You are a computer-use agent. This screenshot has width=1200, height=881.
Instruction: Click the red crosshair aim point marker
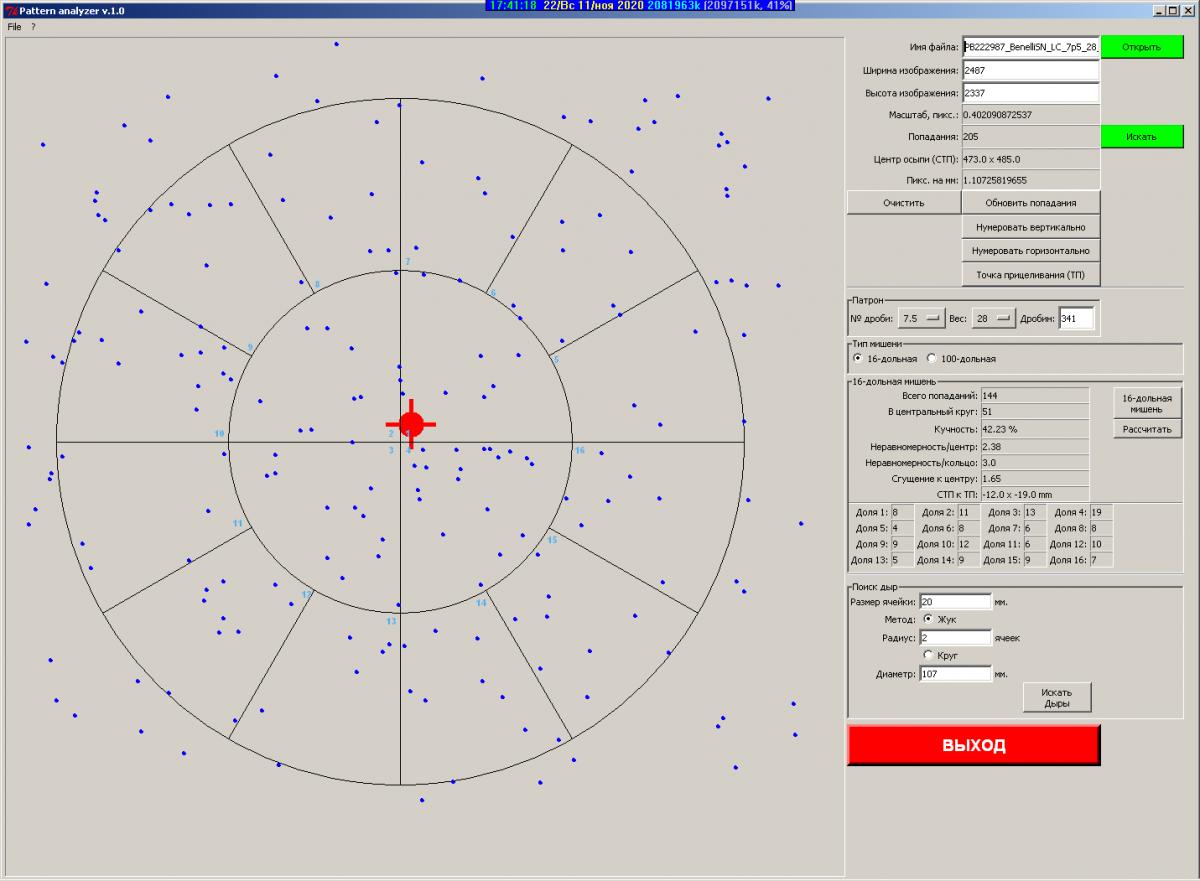tap(411, 423)
